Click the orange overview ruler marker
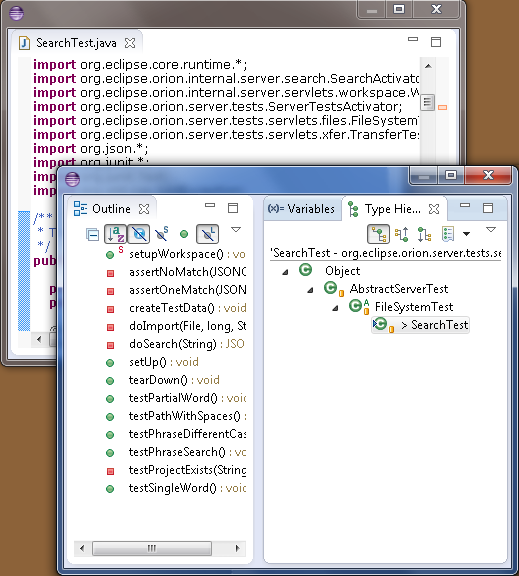 pos(443,108)
